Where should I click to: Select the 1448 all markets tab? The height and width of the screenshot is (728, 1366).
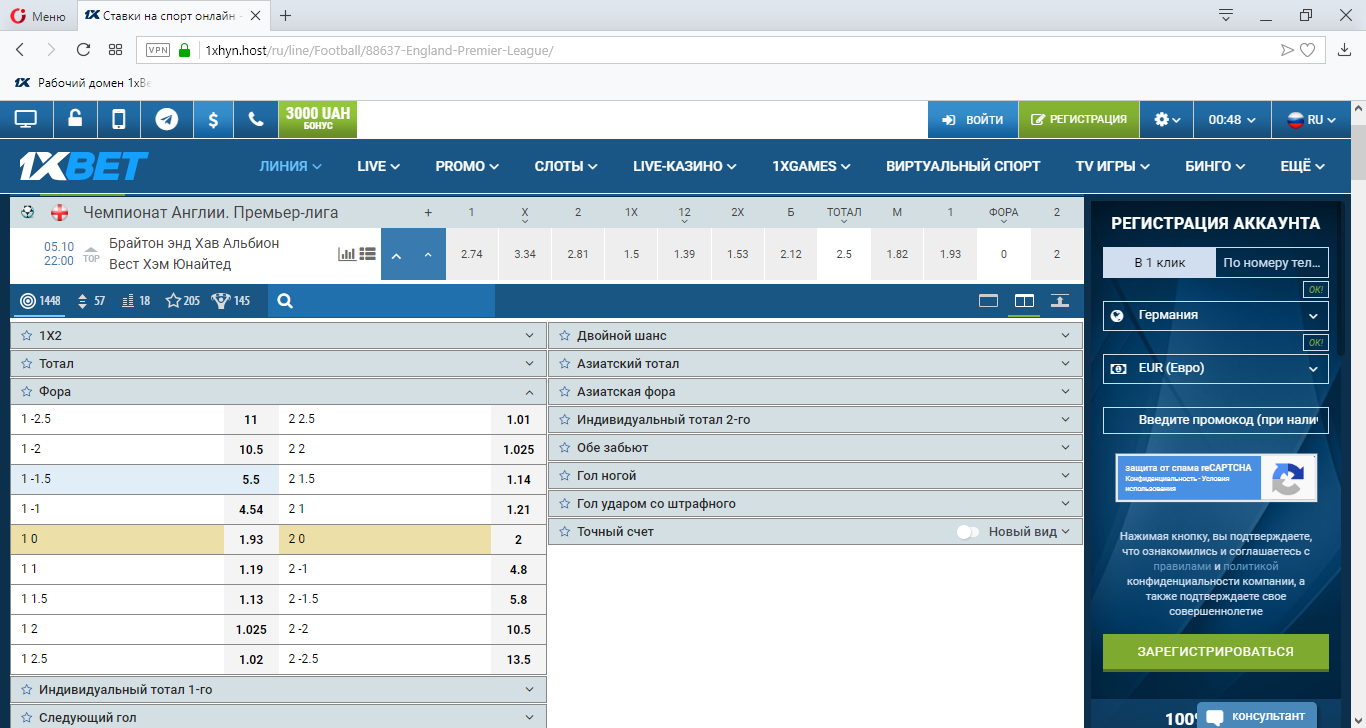click(x=40, y=300)
